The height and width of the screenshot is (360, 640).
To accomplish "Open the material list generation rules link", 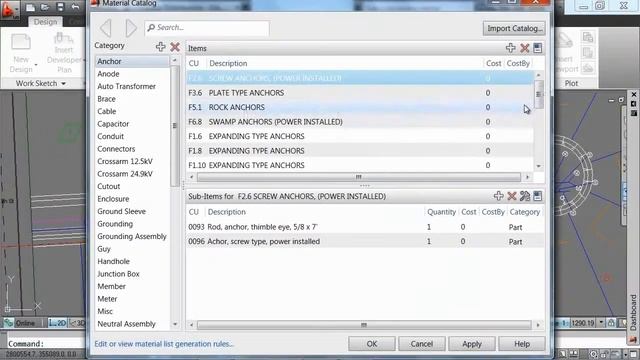I will (x=164, y=344).
